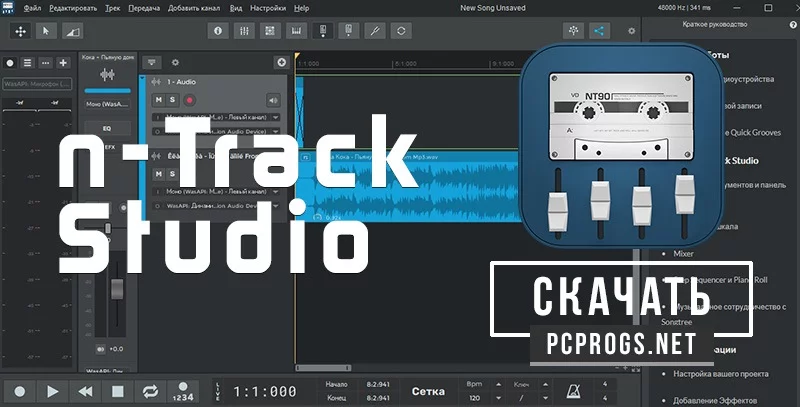Toggle loop playback in transport bar
Screen dimensions: 800x407
(150, 392)
